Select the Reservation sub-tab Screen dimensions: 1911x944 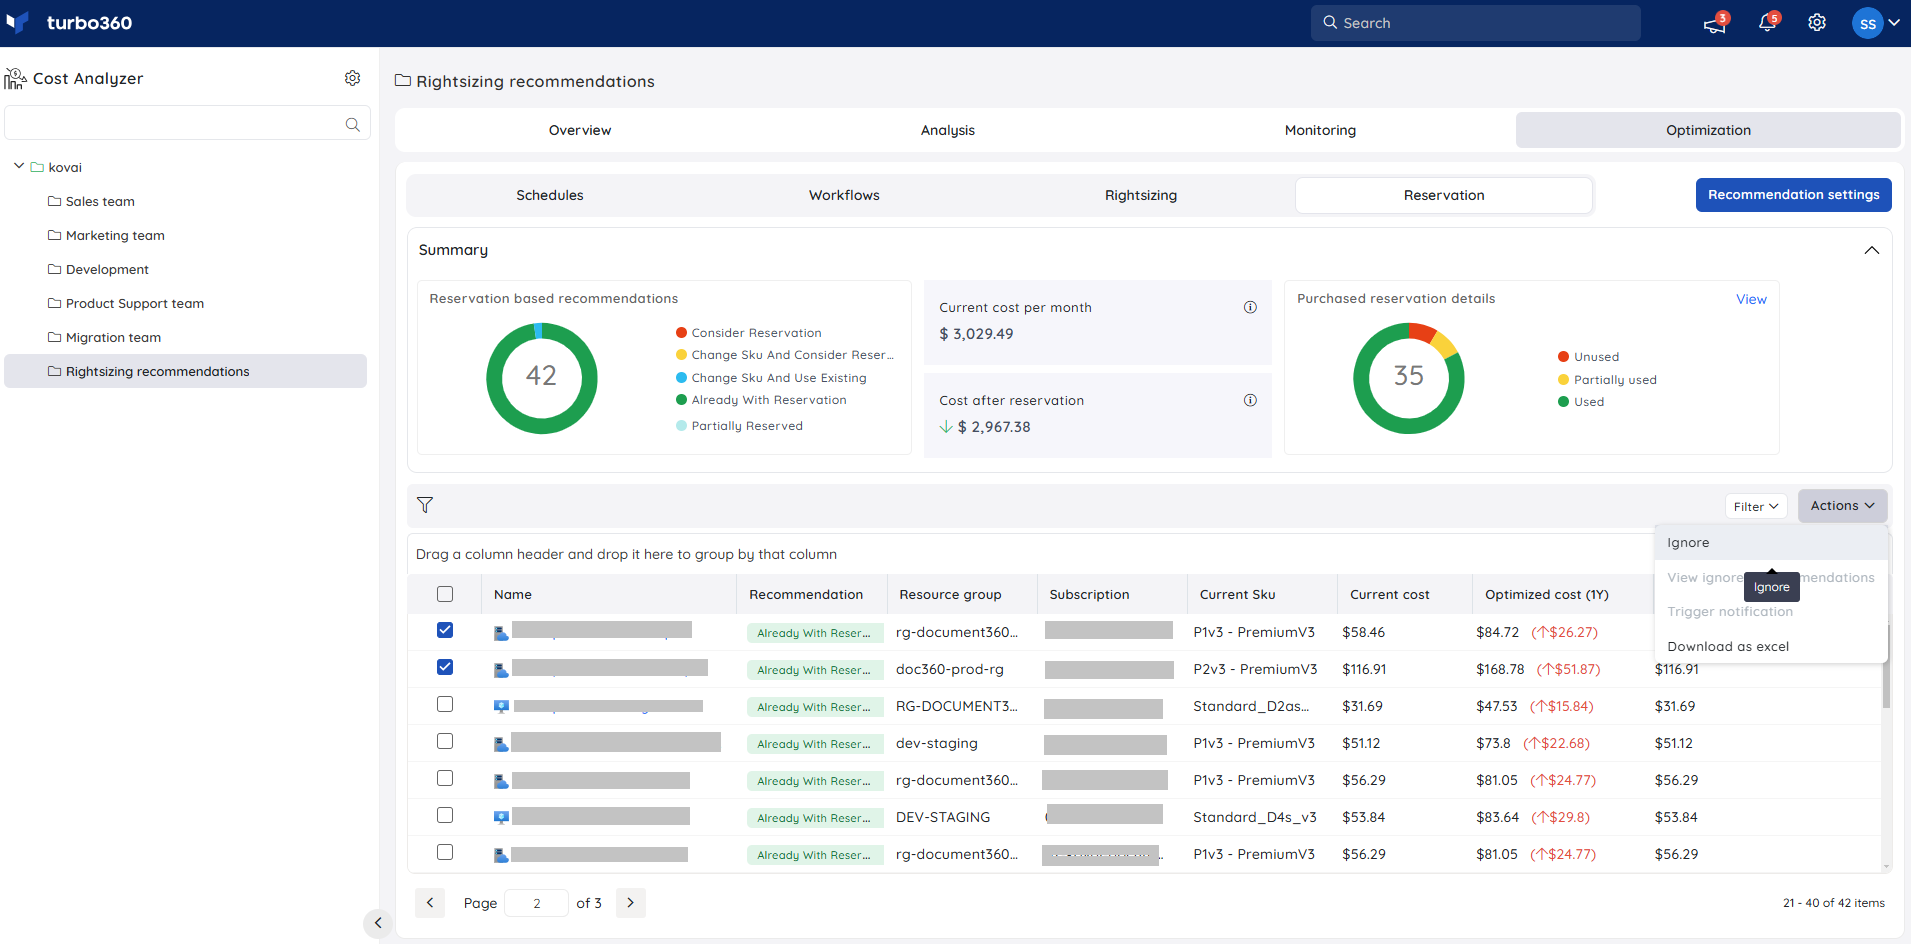tap(1444, 195)
